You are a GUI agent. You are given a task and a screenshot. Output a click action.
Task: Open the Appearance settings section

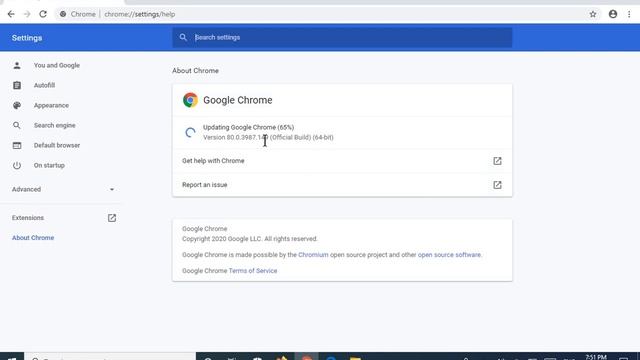click(51, 105)
